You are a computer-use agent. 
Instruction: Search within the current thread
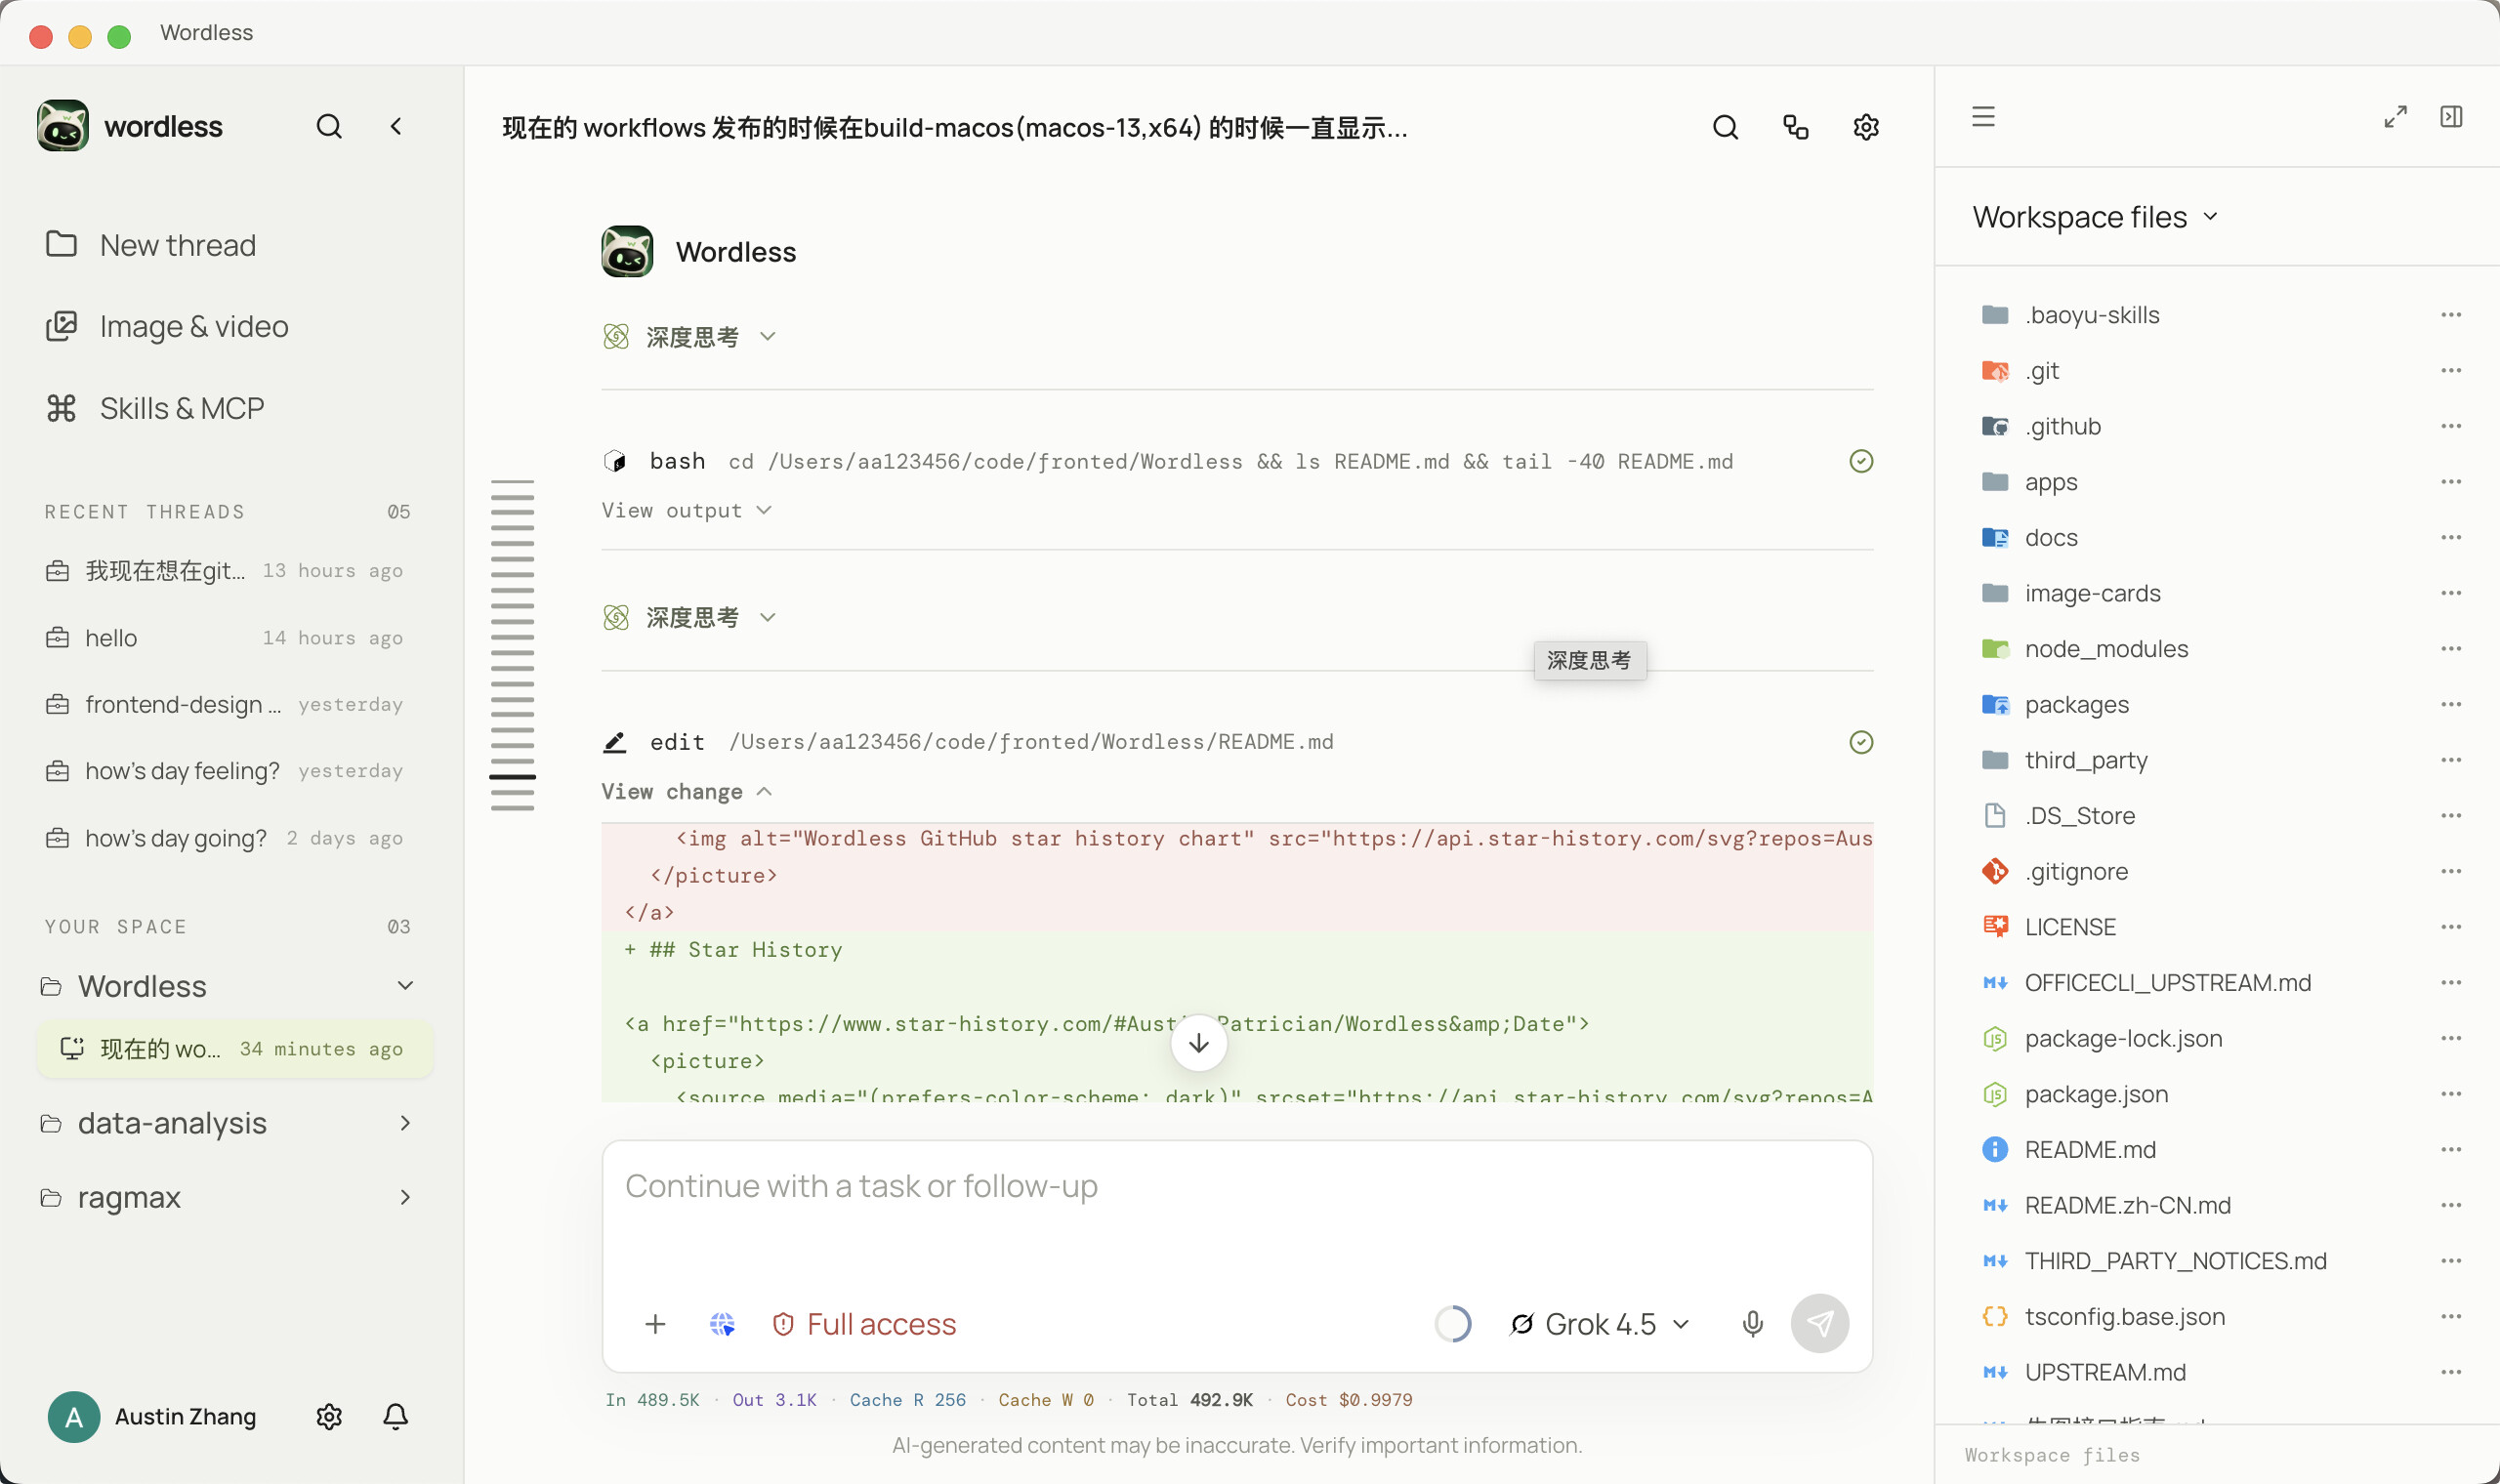pos(1725,127)
